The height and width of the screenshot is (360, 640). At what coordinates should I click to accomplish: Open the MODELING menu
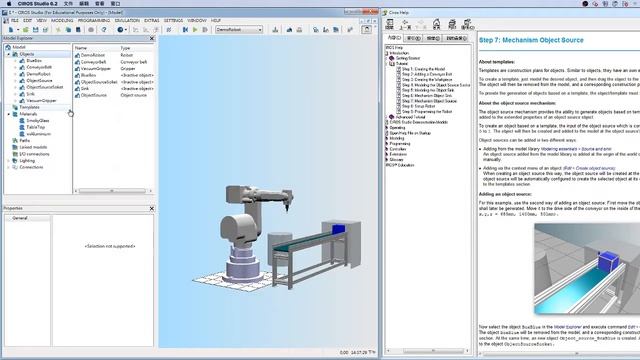pyautogui.click(x=62, y=20)
